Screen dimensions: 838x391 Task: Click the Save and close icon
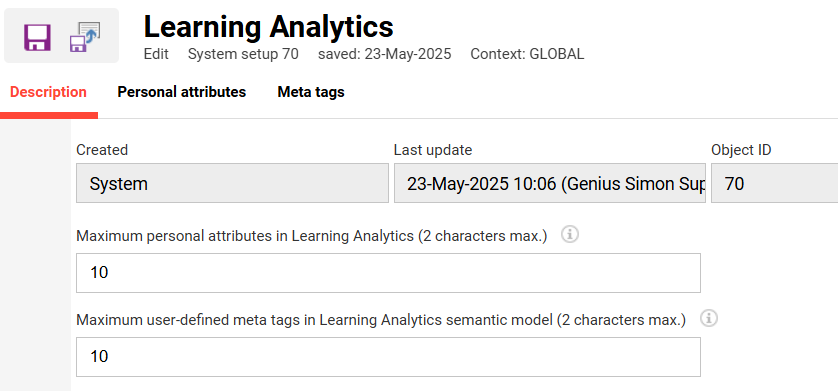[x=85, y=36]
